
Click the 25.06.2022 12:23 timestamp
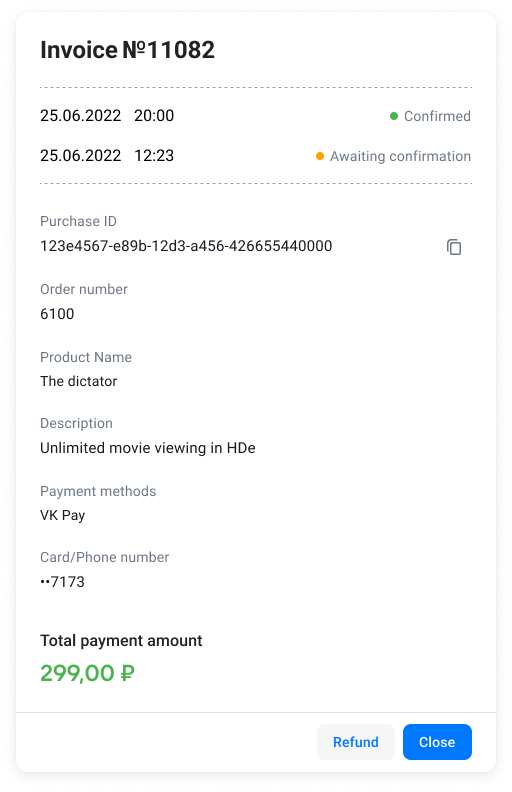107,156
